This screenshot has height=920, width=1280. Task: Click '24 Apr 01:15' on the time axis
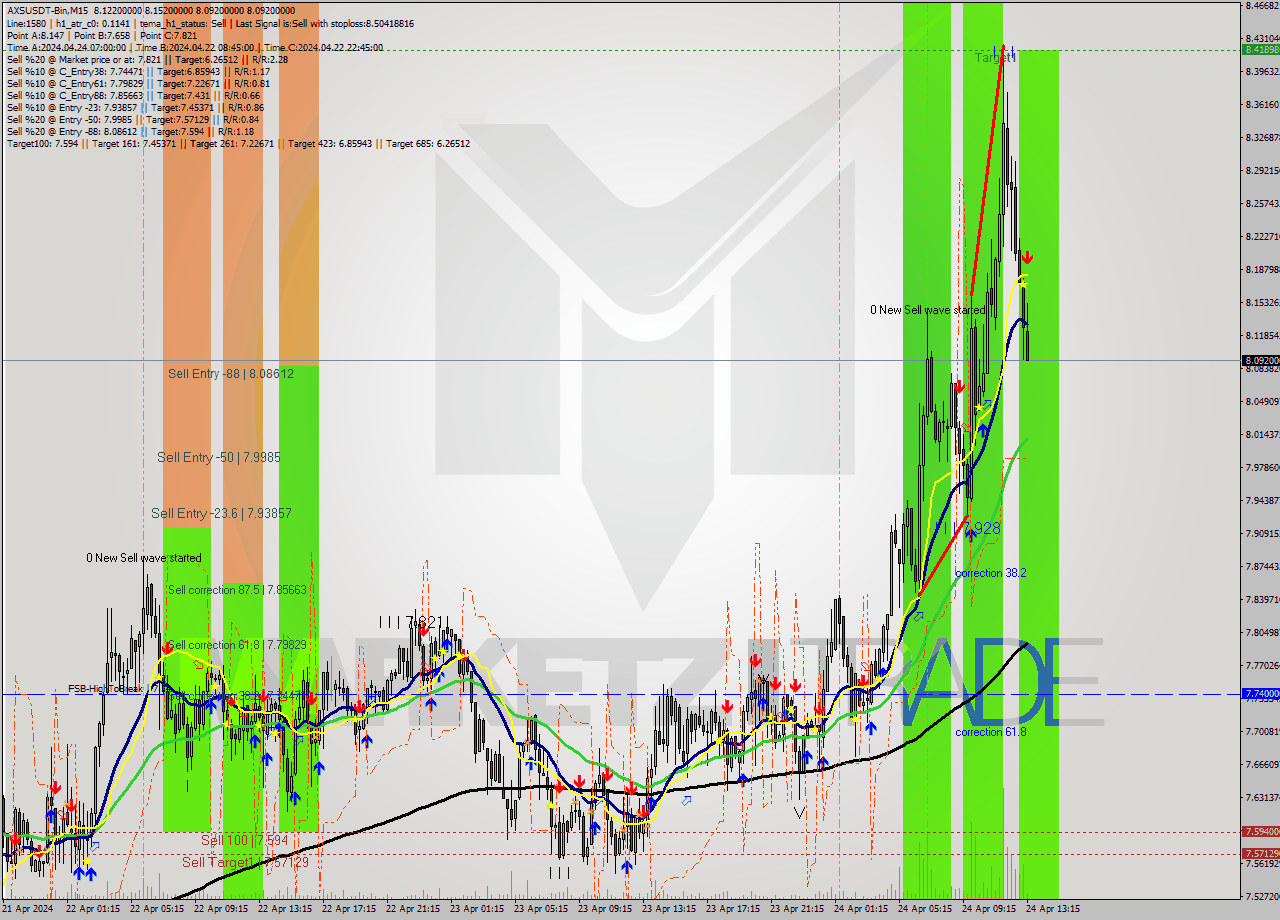tap(861, 909)
